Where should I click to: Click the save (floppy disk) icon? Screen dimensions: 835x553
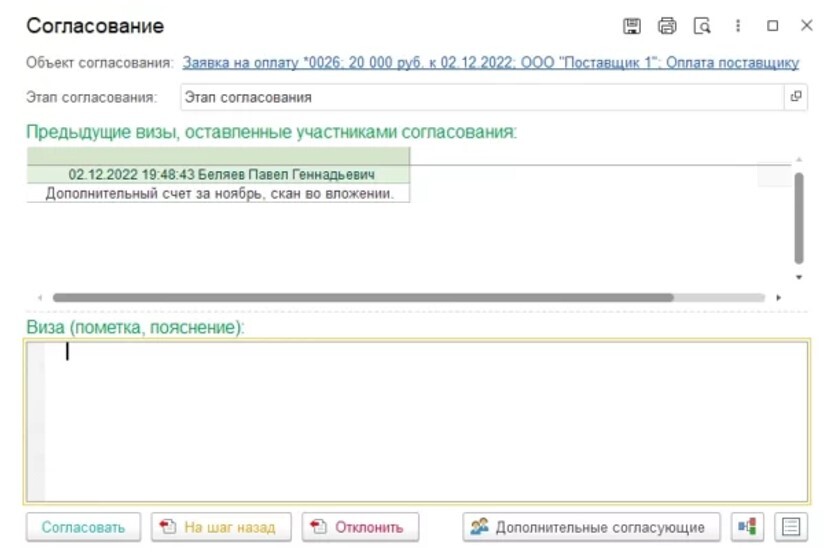pyautogui.click(x=631, y=26)
